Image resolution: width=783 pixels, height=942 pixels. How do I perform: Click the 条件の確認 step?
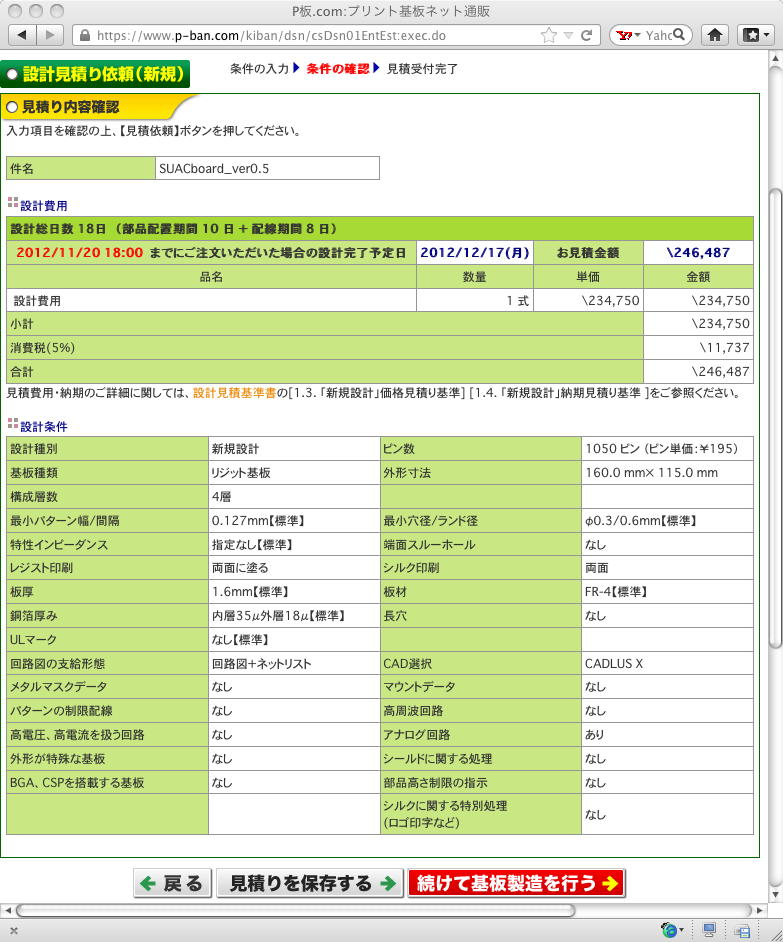tap(338, 68)
